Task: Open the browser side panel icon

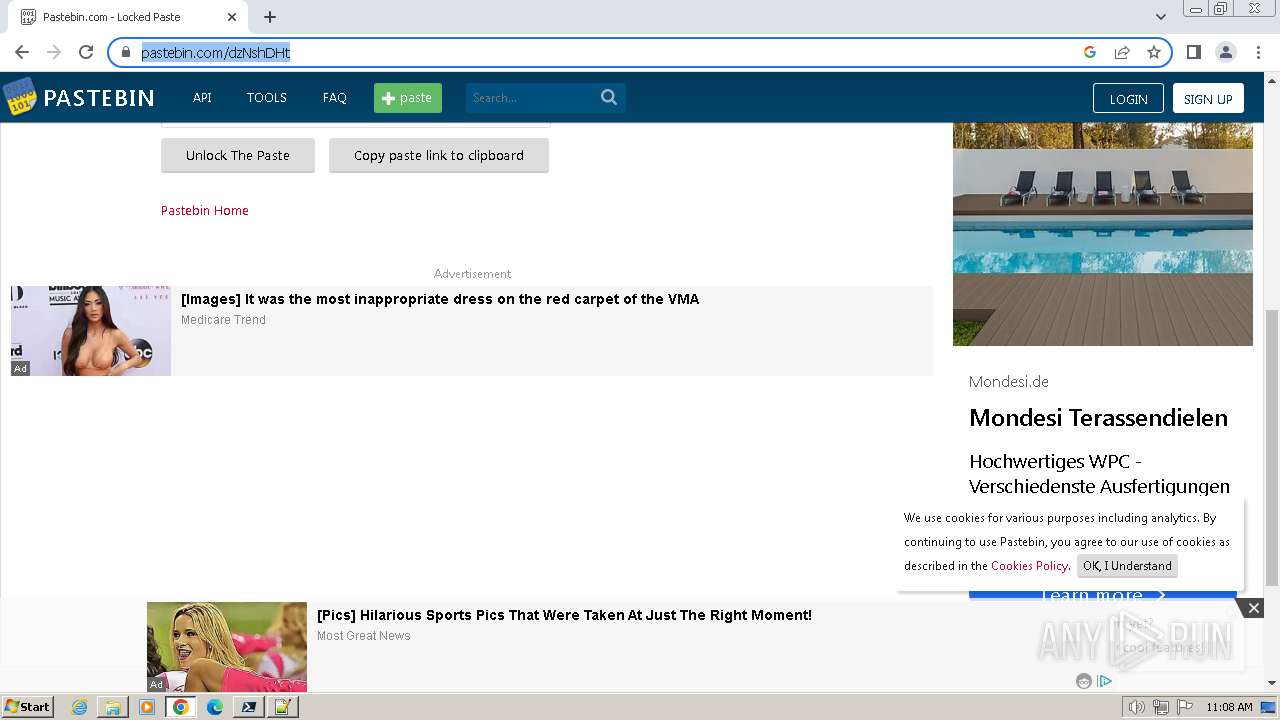Action: [1193, 52]
